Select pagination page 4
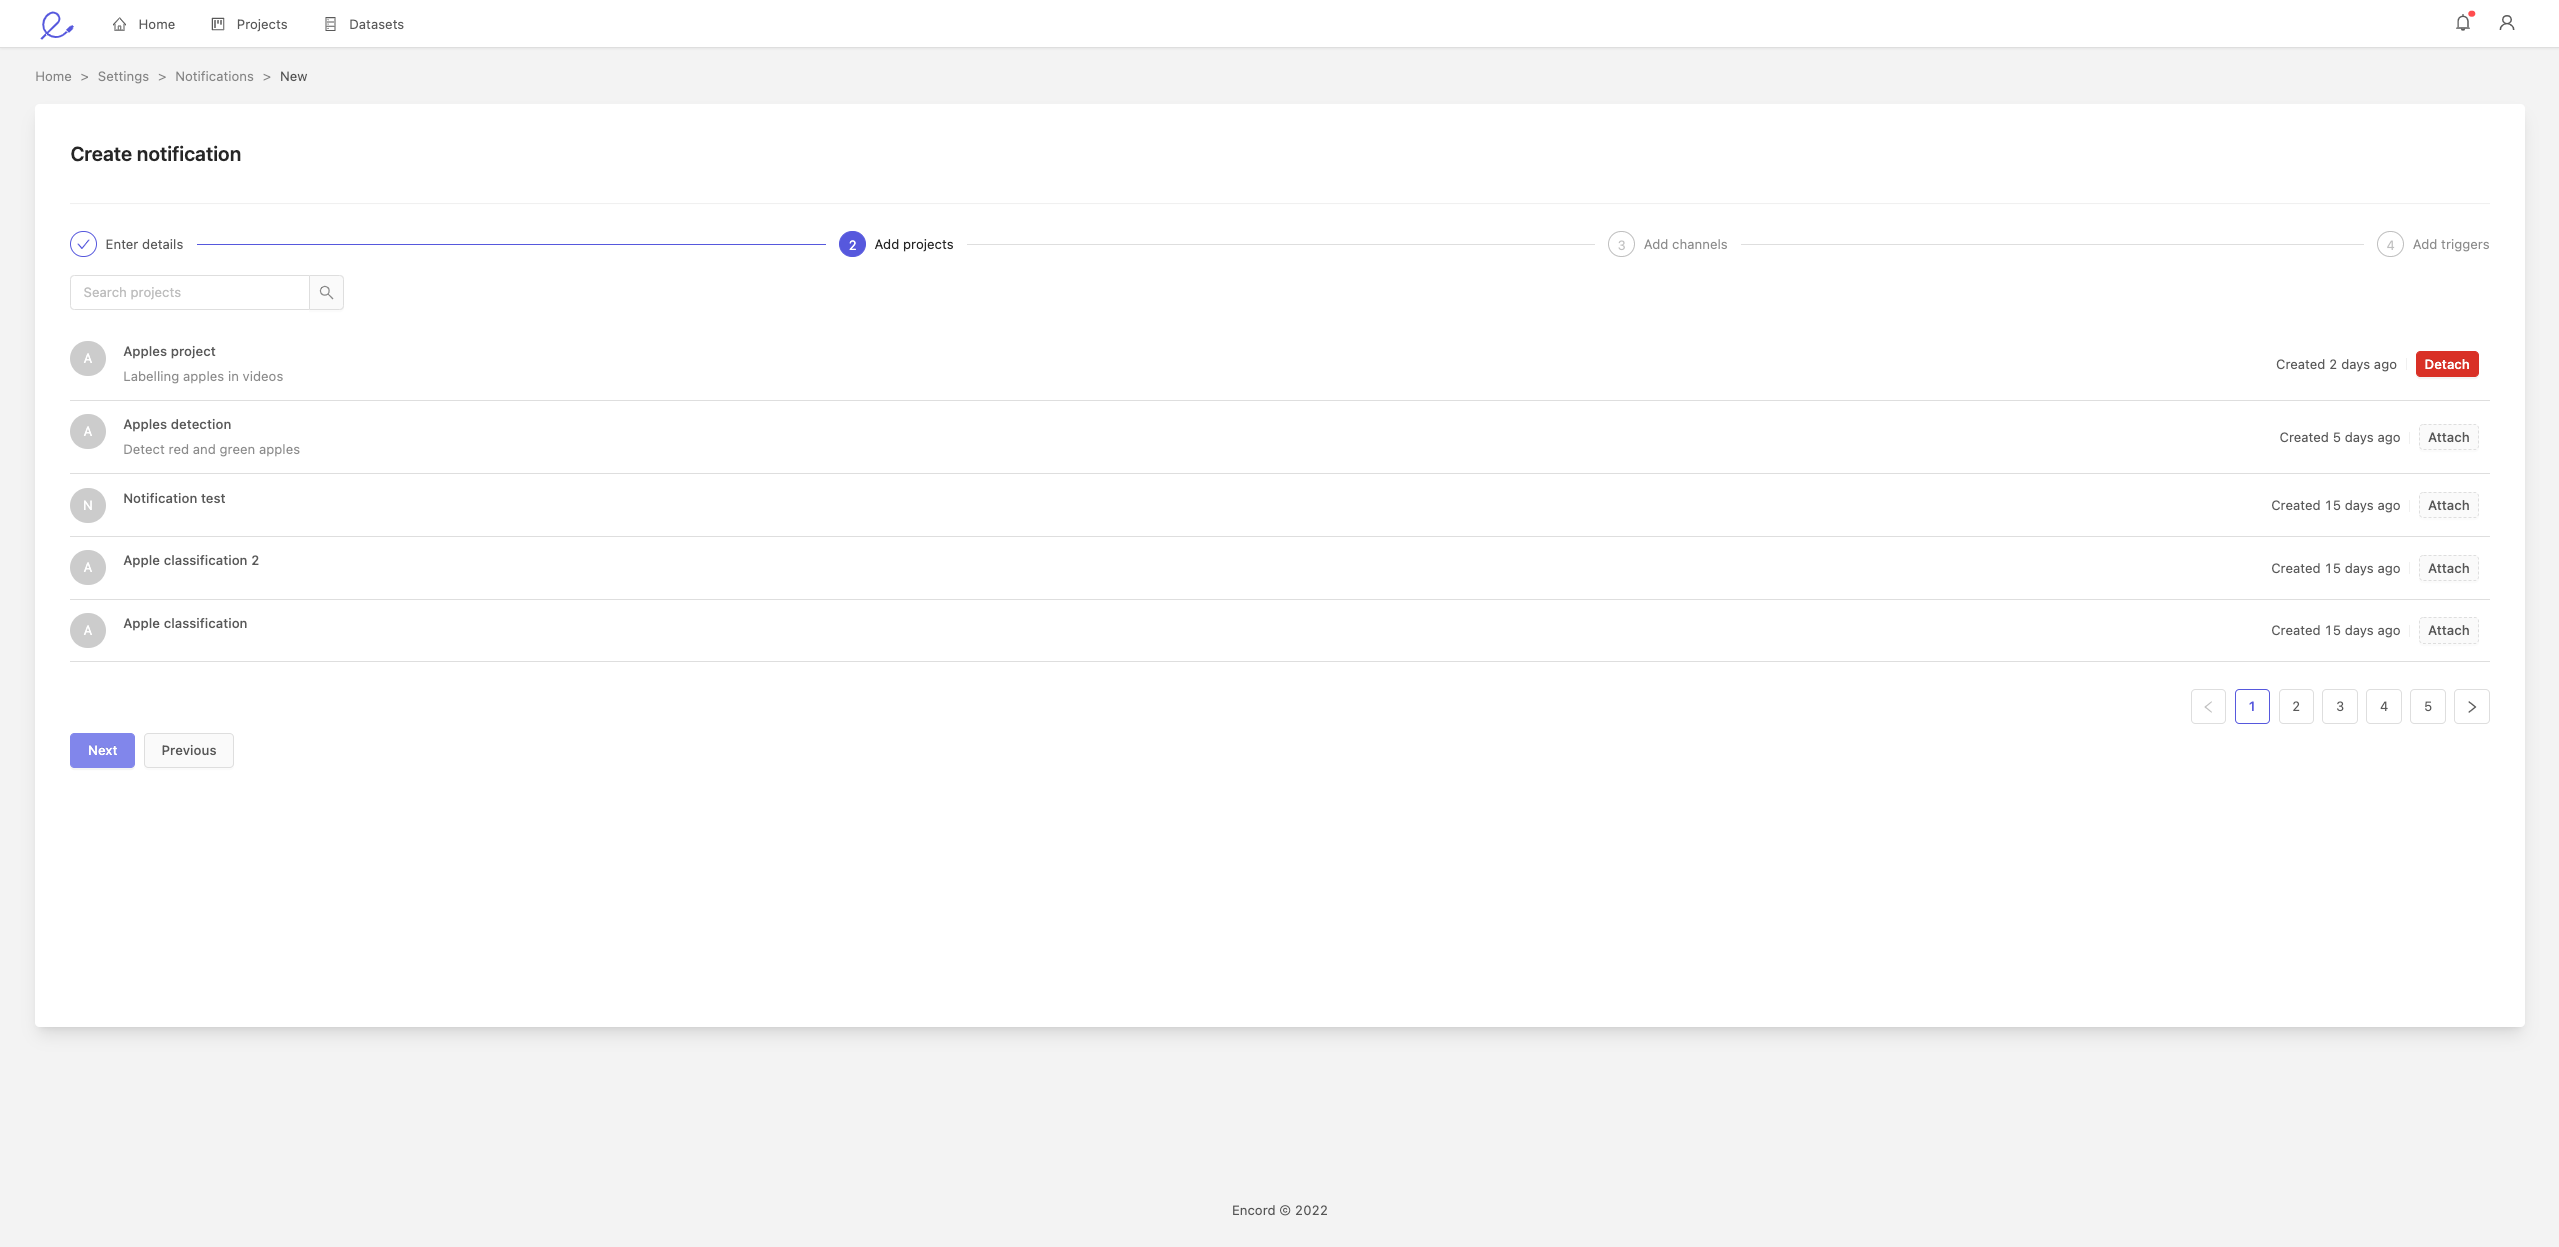The height and width of the screenshot is (1247, 2559). click(2384, 706)
